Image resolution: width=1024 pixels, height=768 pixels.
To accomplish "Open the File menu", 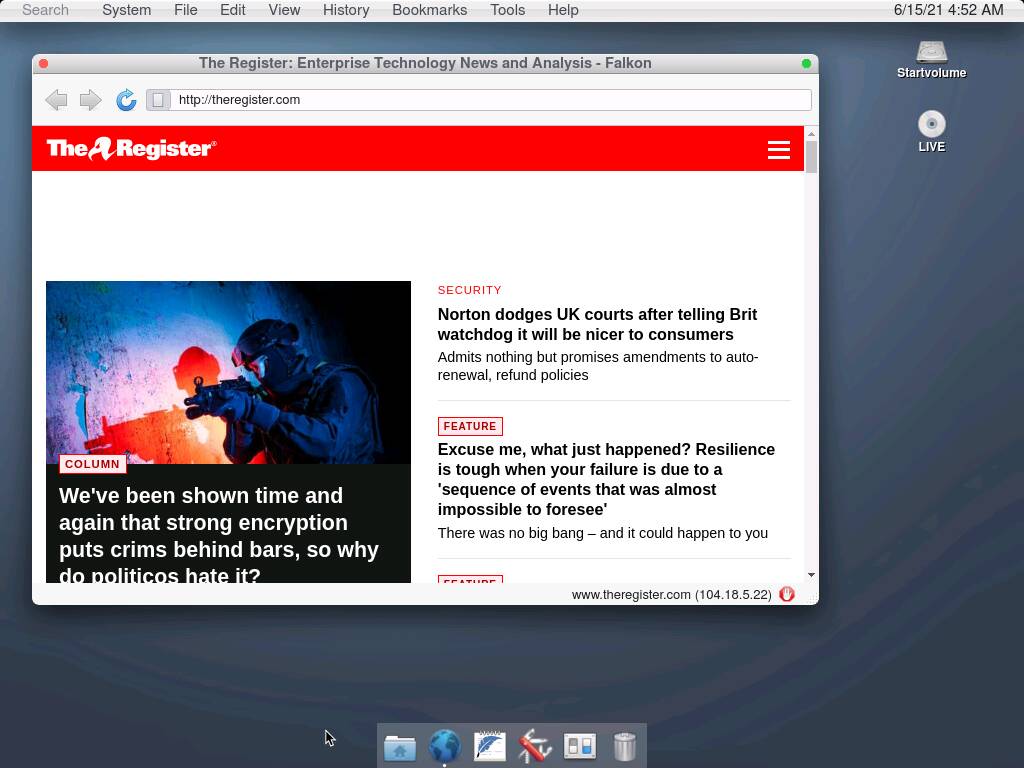I will click(x=185, y=10).
